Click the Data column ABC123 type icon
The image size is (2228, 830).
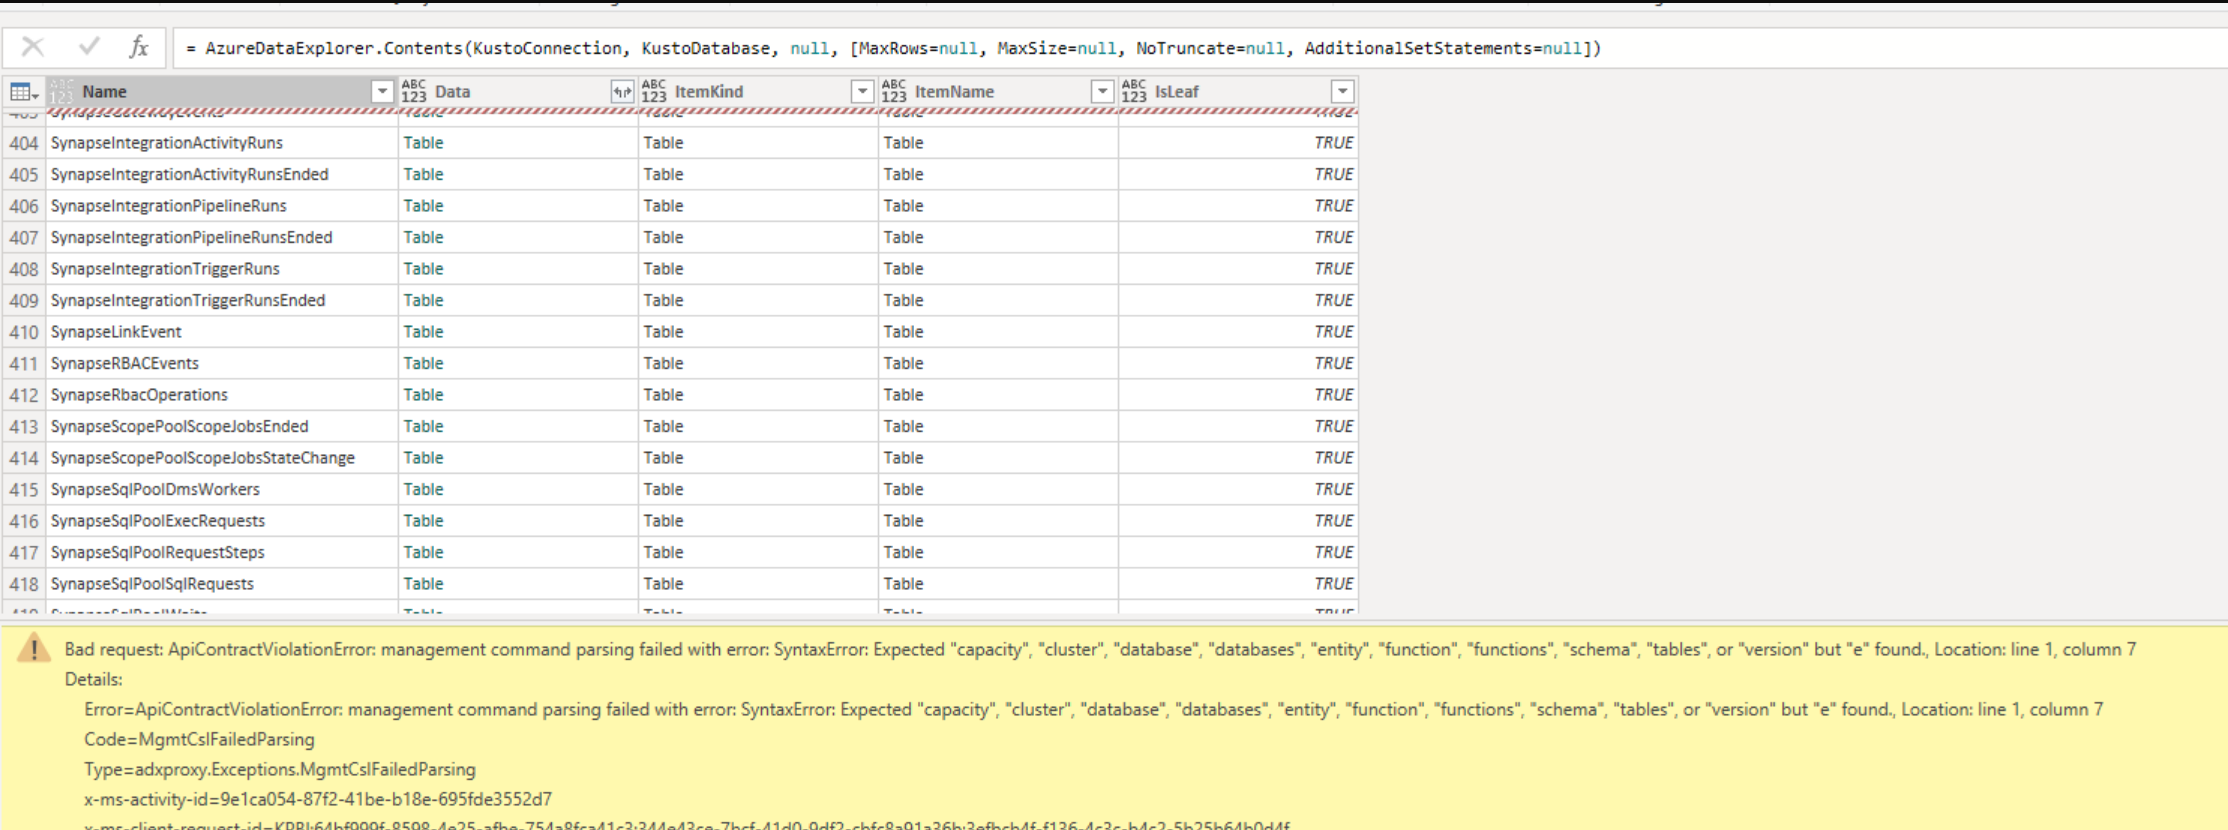(x=413, y=92)
